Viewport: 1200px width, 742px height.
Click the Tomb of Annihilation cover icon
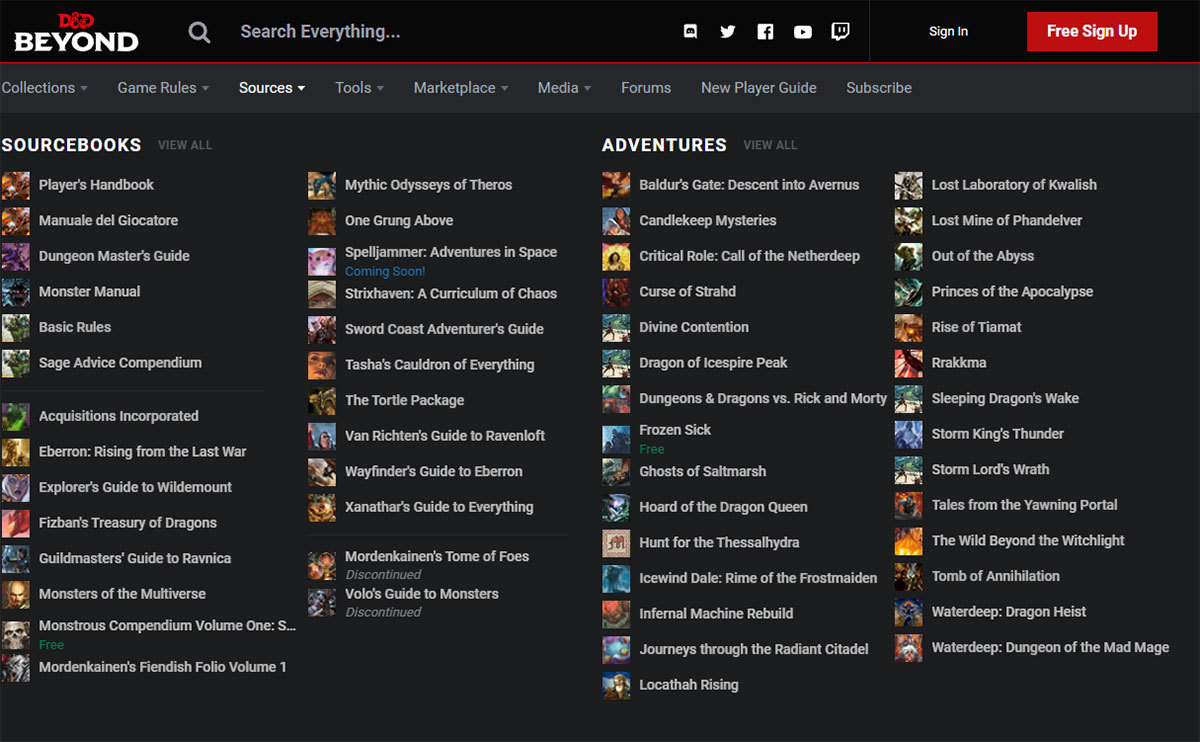[x=909, y=576]
